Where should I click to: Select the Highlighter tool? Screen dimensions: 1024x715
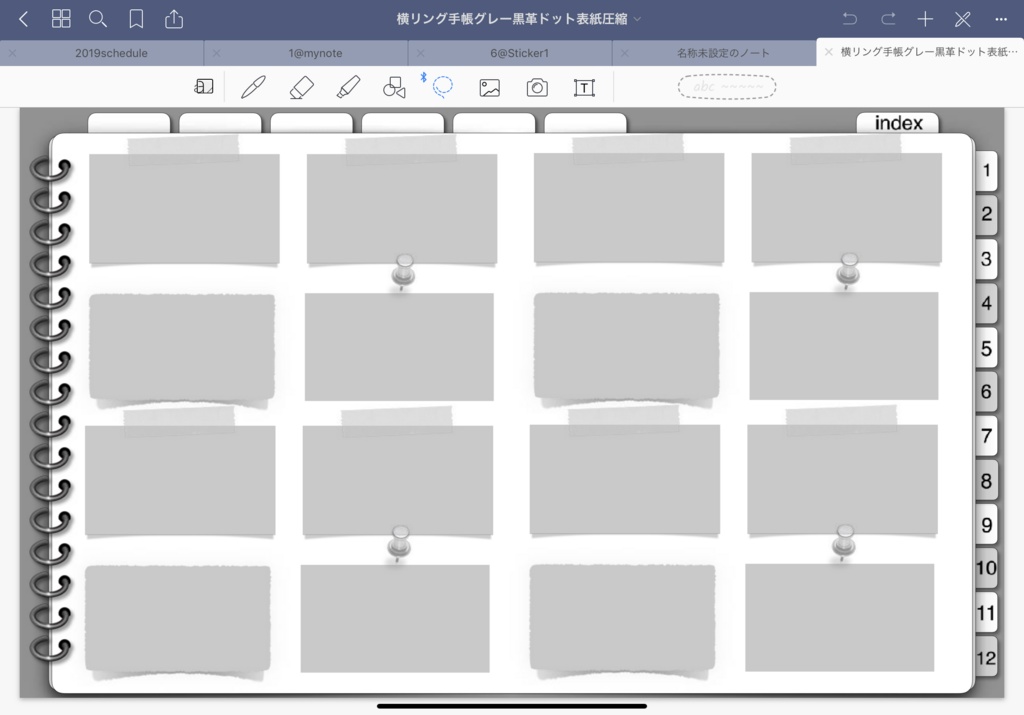point(348,87)
